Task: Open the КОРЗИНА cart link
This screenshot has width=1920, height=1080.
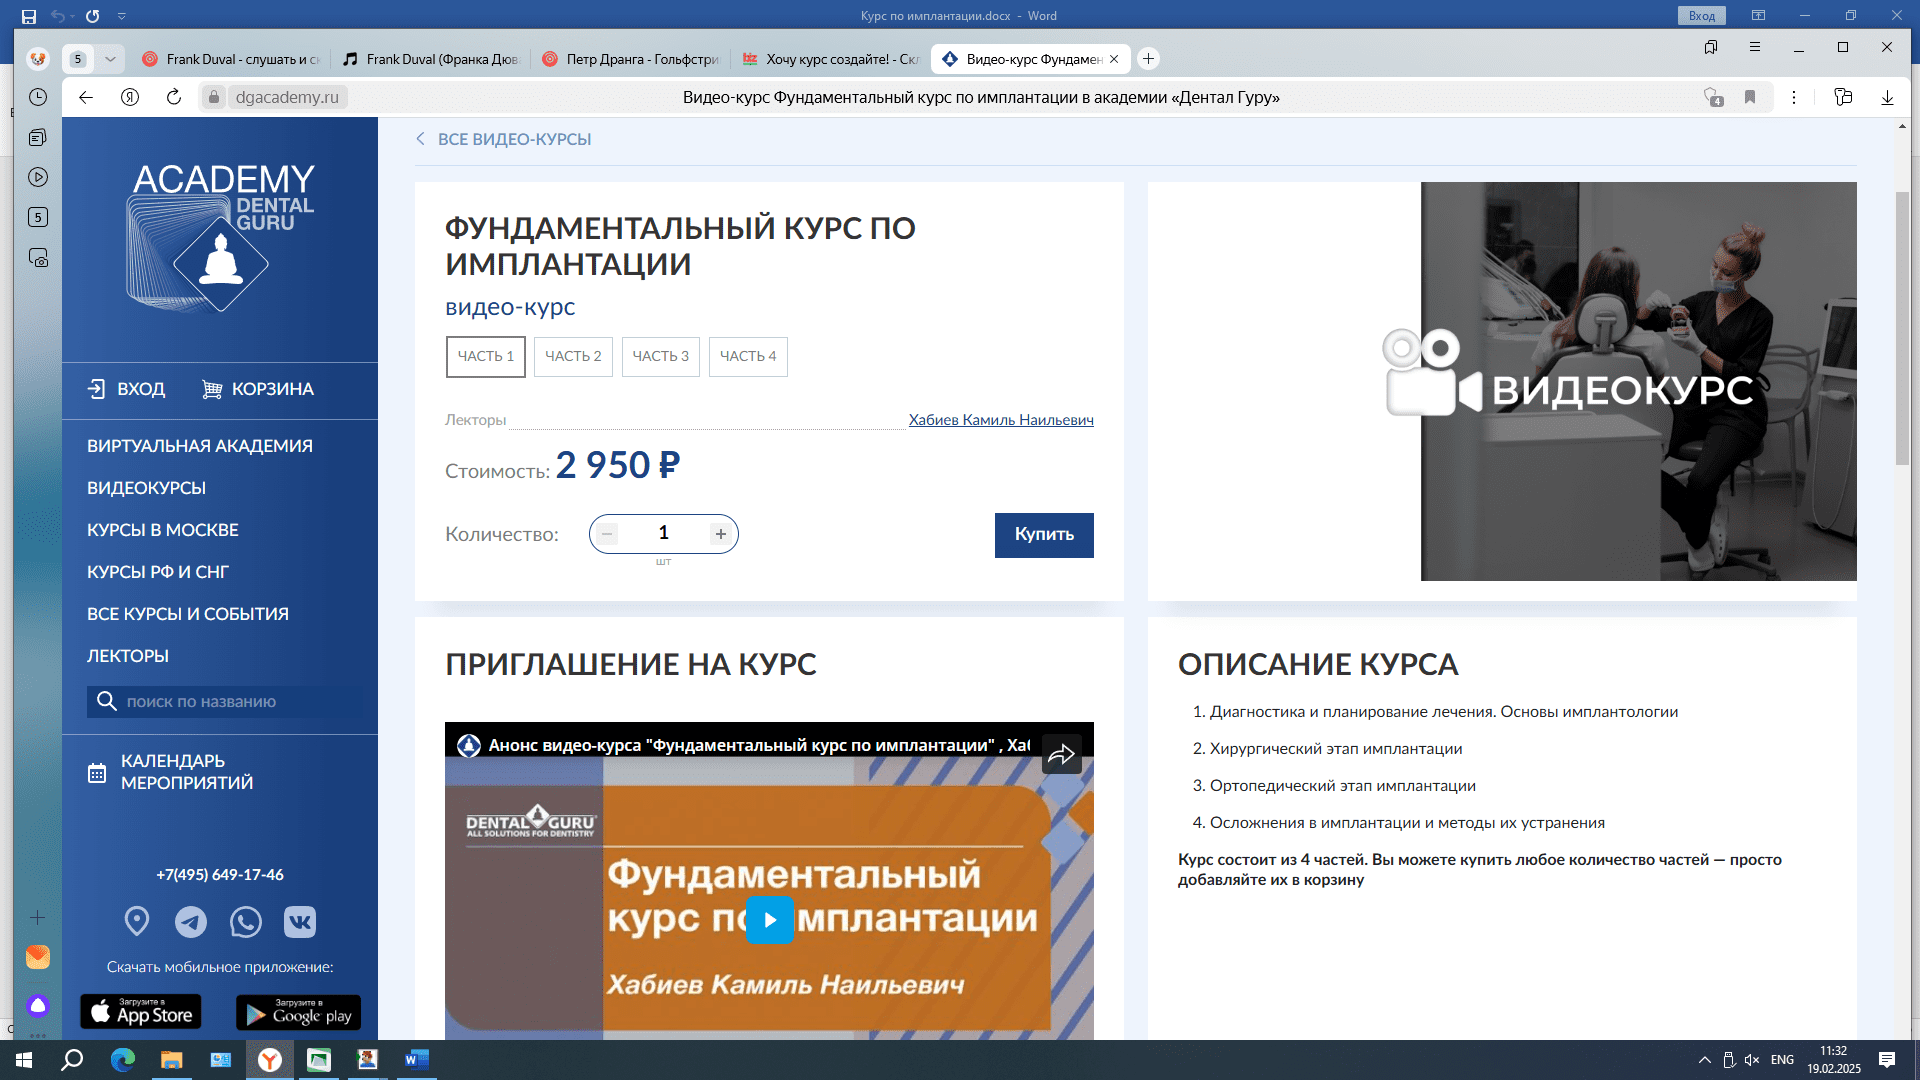Action: coord(258,389)
